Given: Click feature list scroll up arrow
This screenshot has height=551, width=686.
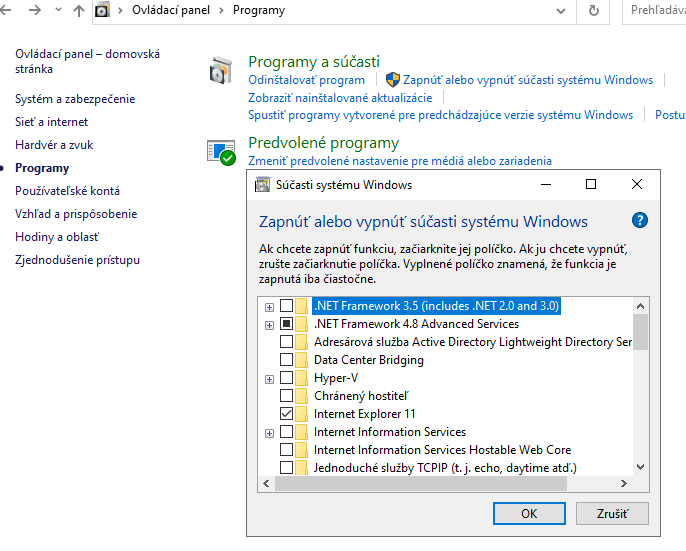Looking at the screenshot, I should click(640, 306).
